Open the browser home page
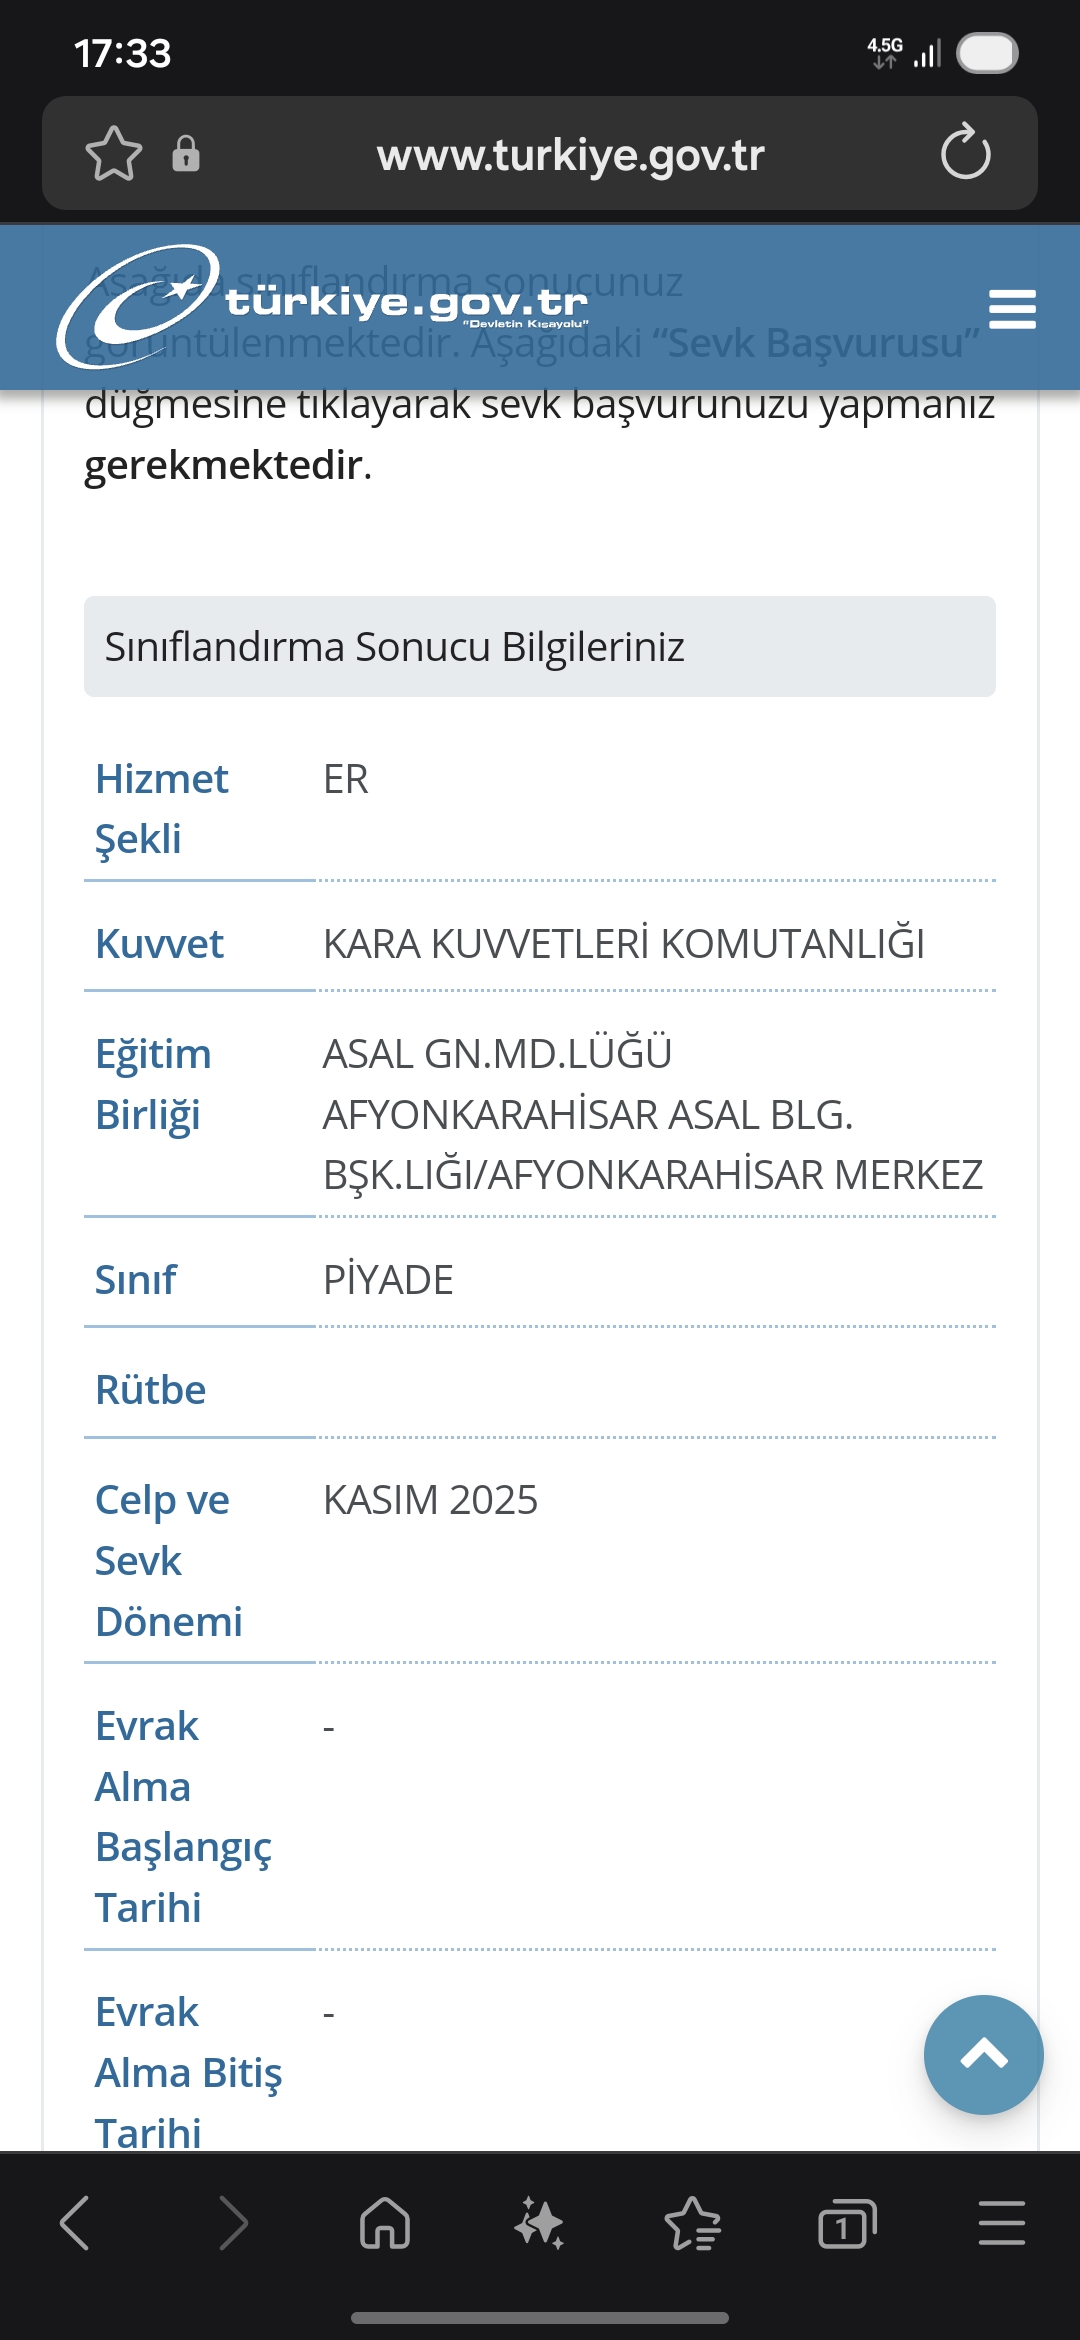 385,2223
